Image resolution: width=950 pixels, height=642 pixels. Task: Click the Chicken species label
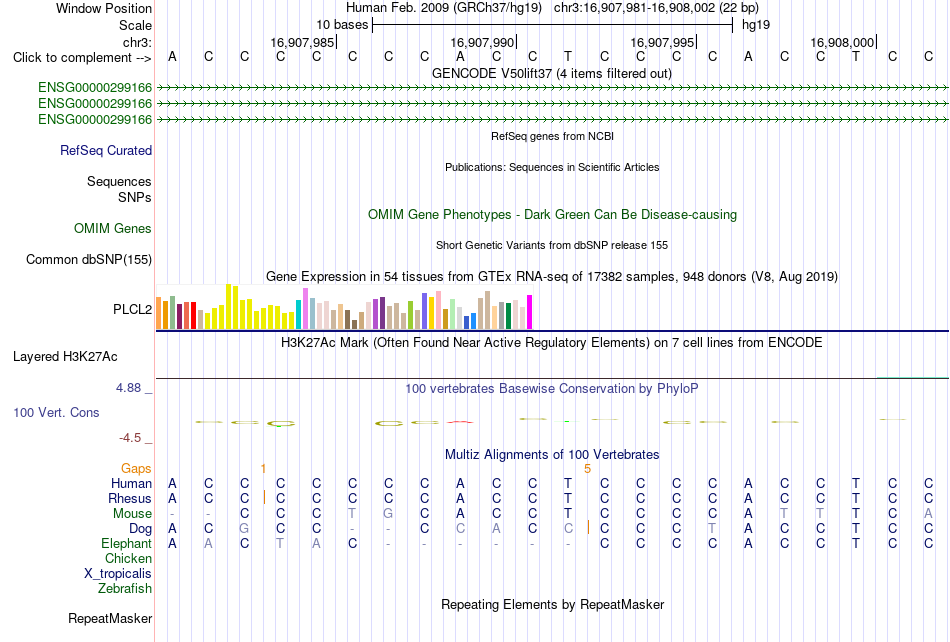pyautogui.click(x=128, y=558)
